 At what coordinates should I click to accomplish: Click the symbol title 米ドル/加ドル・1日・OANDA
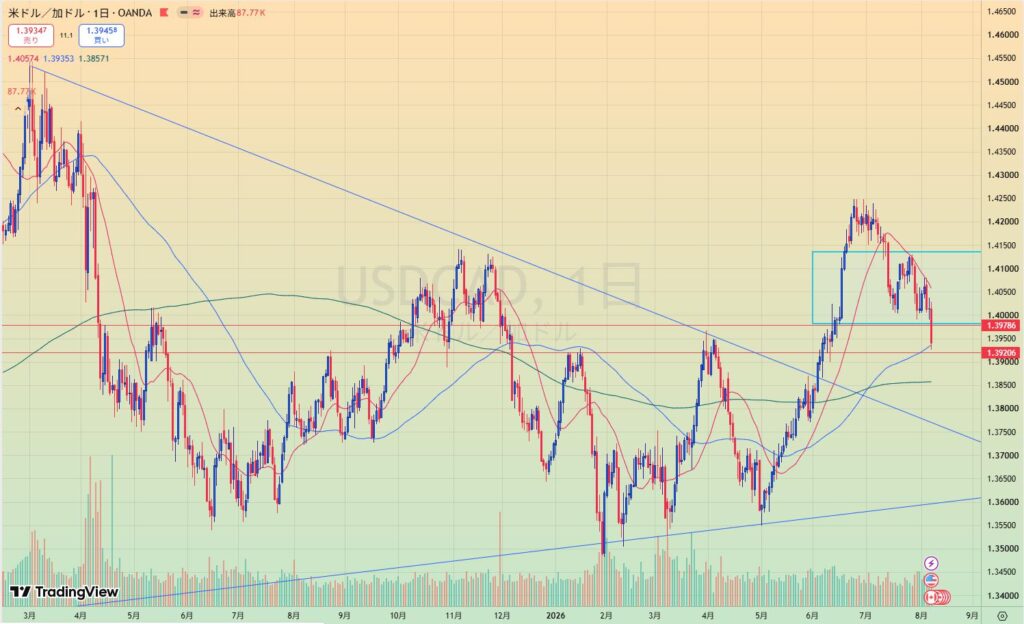[x=80, y=12]
